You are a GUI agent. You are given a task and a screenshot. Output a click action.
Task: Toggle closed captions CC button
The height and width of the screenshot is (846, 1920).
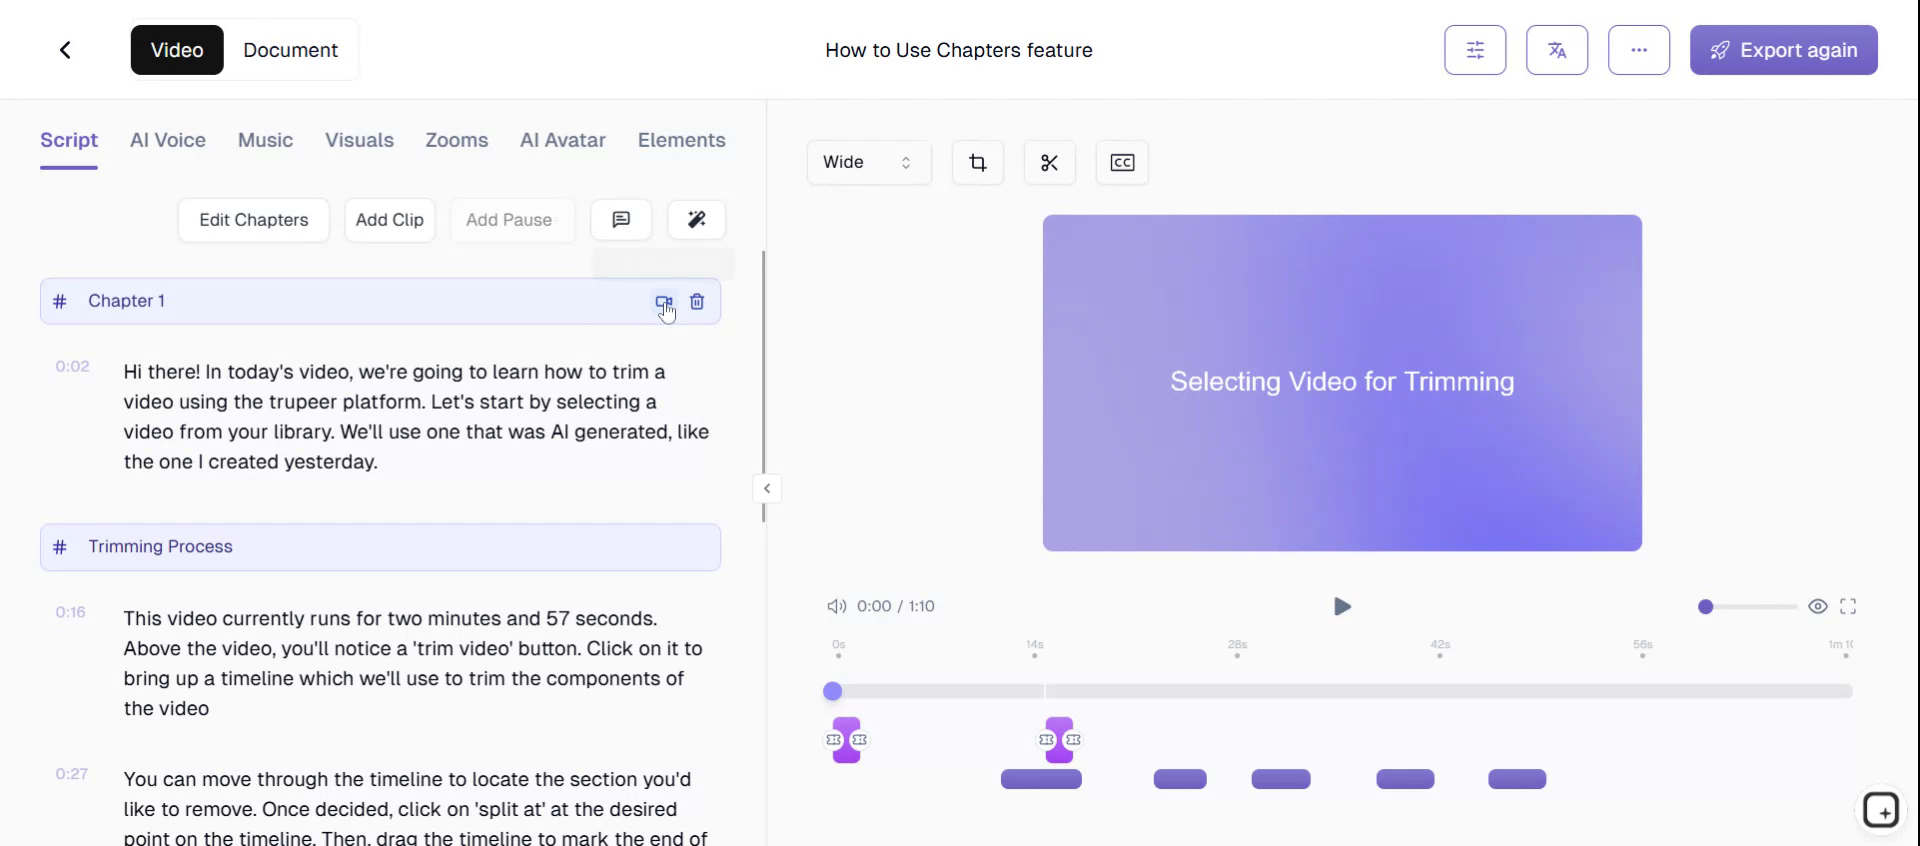coord(1122,162)
